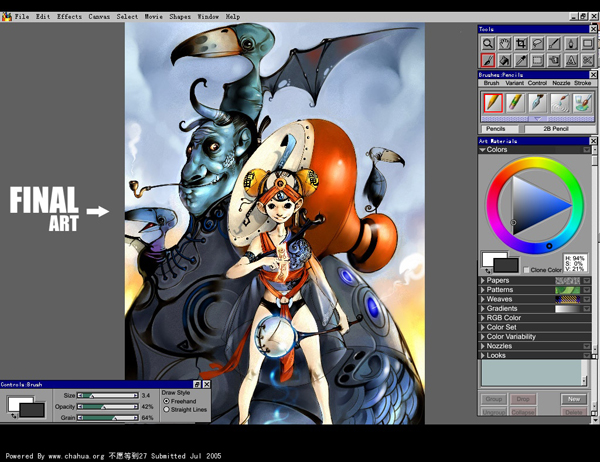The height and width of the screenshot is (462, 600).
Task: Click the Drop button
Action: point(523,399)
